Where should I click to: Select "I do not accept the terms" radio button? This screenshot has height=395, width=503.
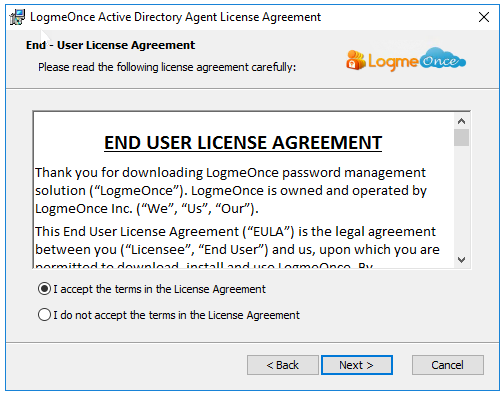coord(44,315)
